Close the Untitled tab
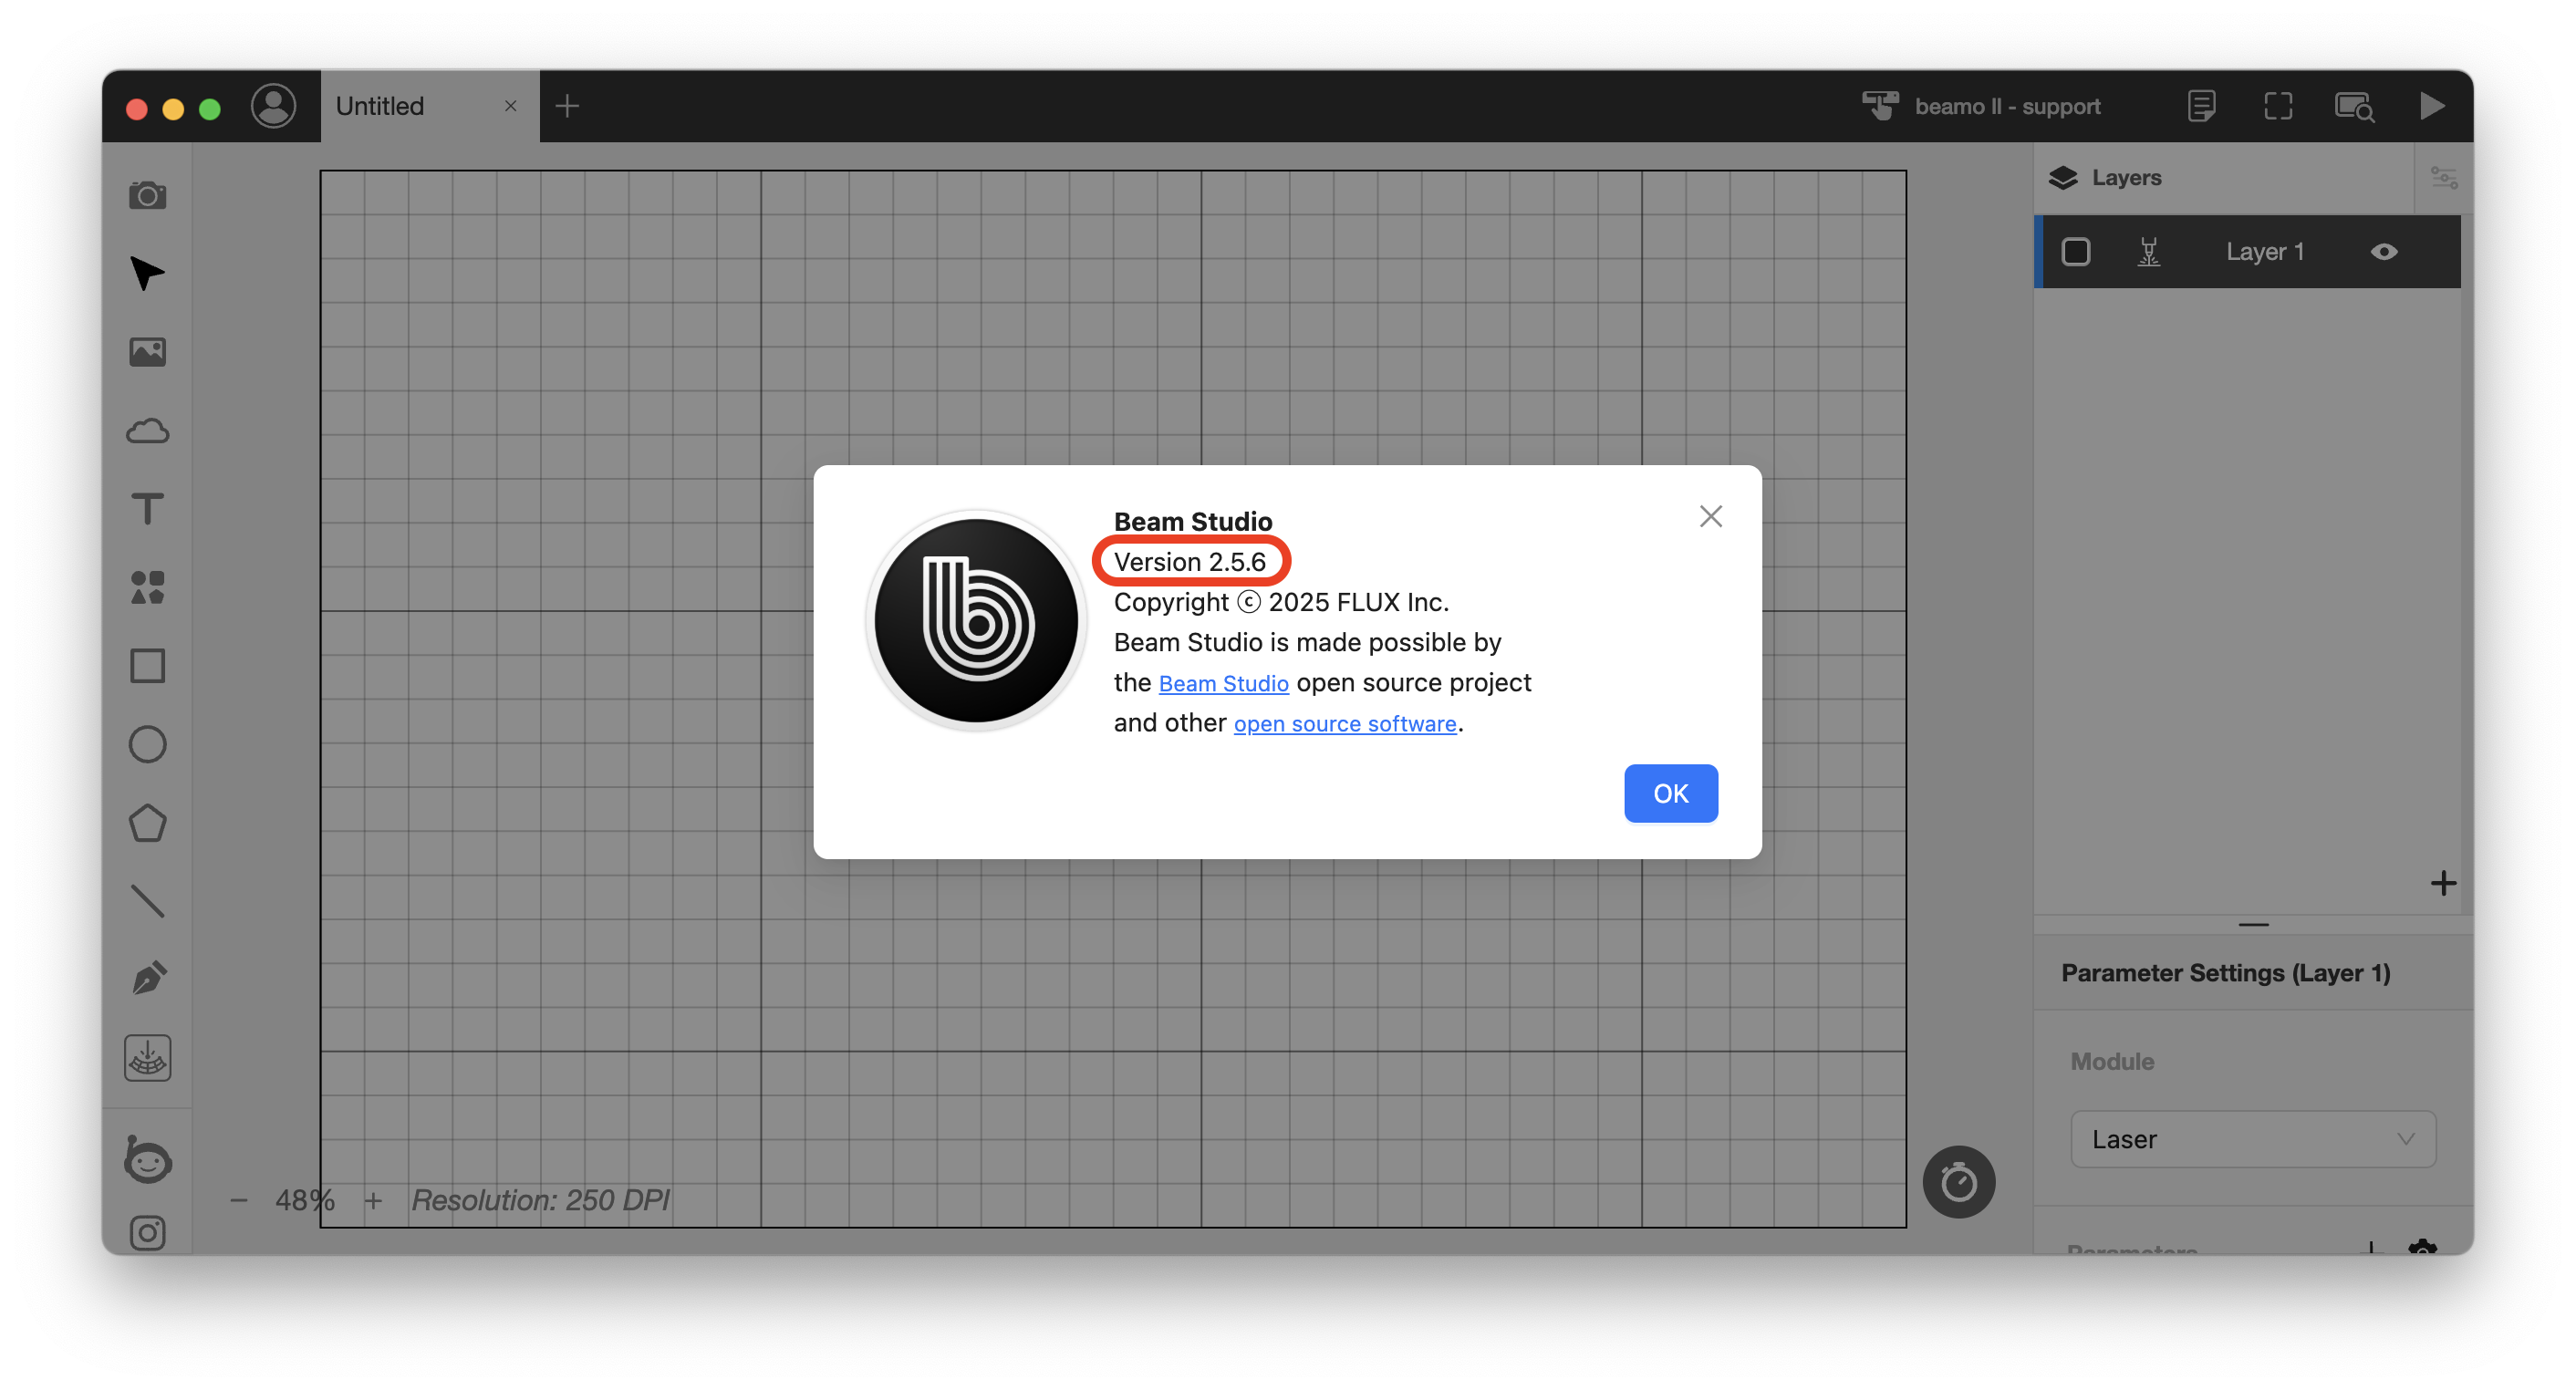 click(510, 106)
